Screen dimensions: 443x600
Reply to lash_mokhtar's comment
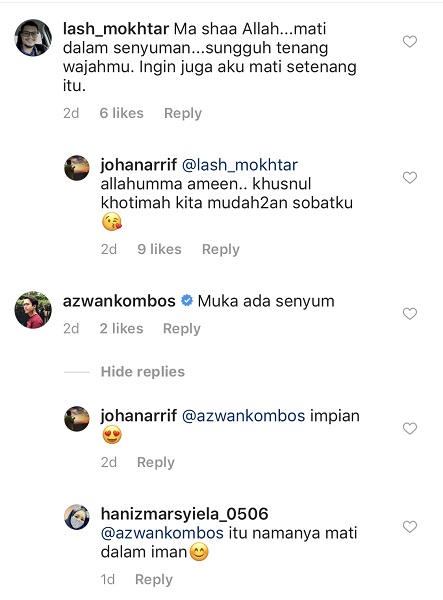point(183,113)
